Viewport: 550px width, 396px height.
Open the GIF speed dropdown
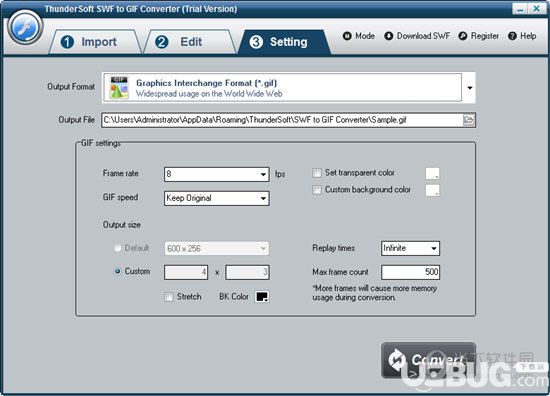(x=216, y=198)
